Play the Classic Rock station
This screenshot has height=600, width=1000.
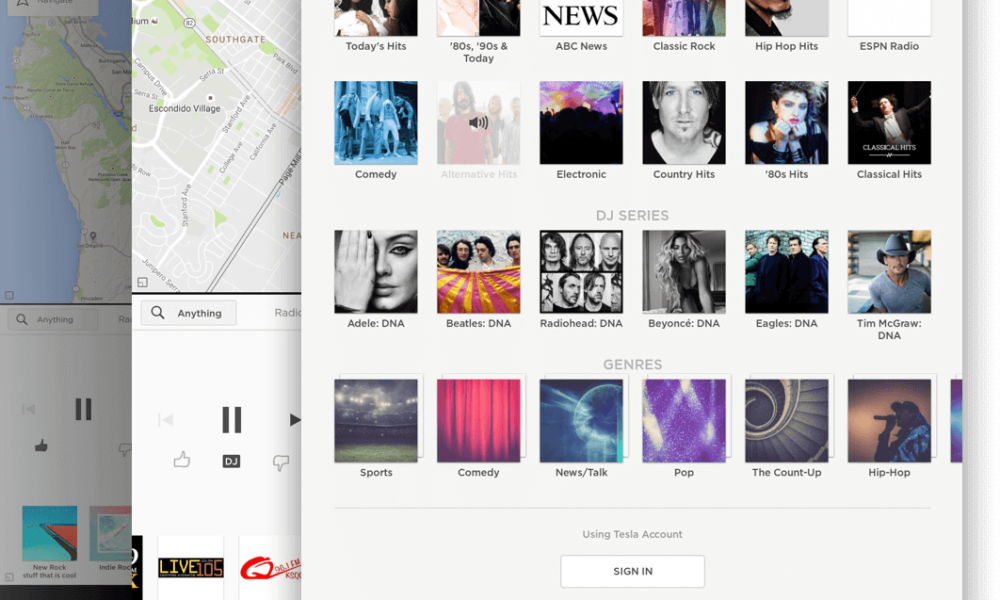[684, 18]
